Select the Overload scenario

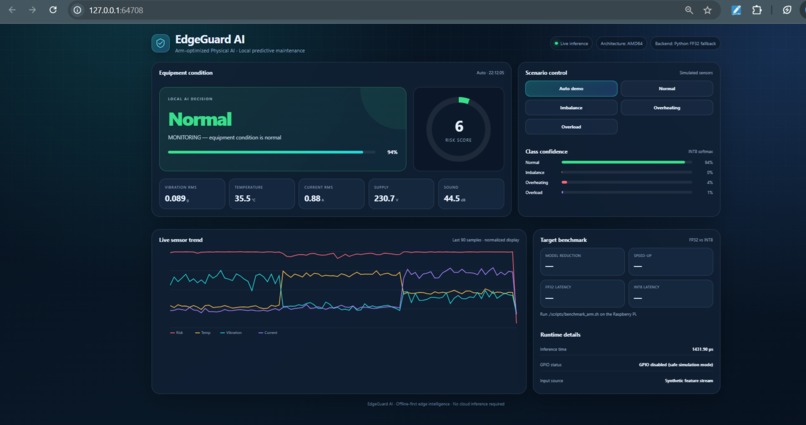click(x=571, y=126)
